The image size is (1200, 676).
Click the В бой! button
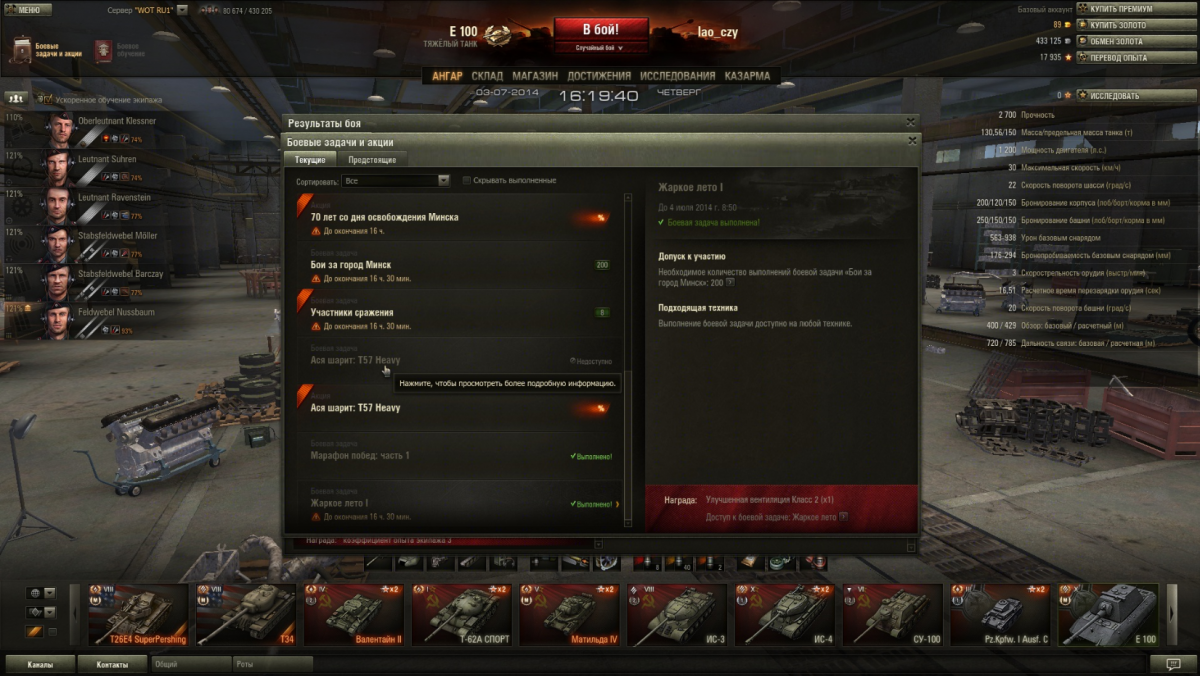coord(600,29)
